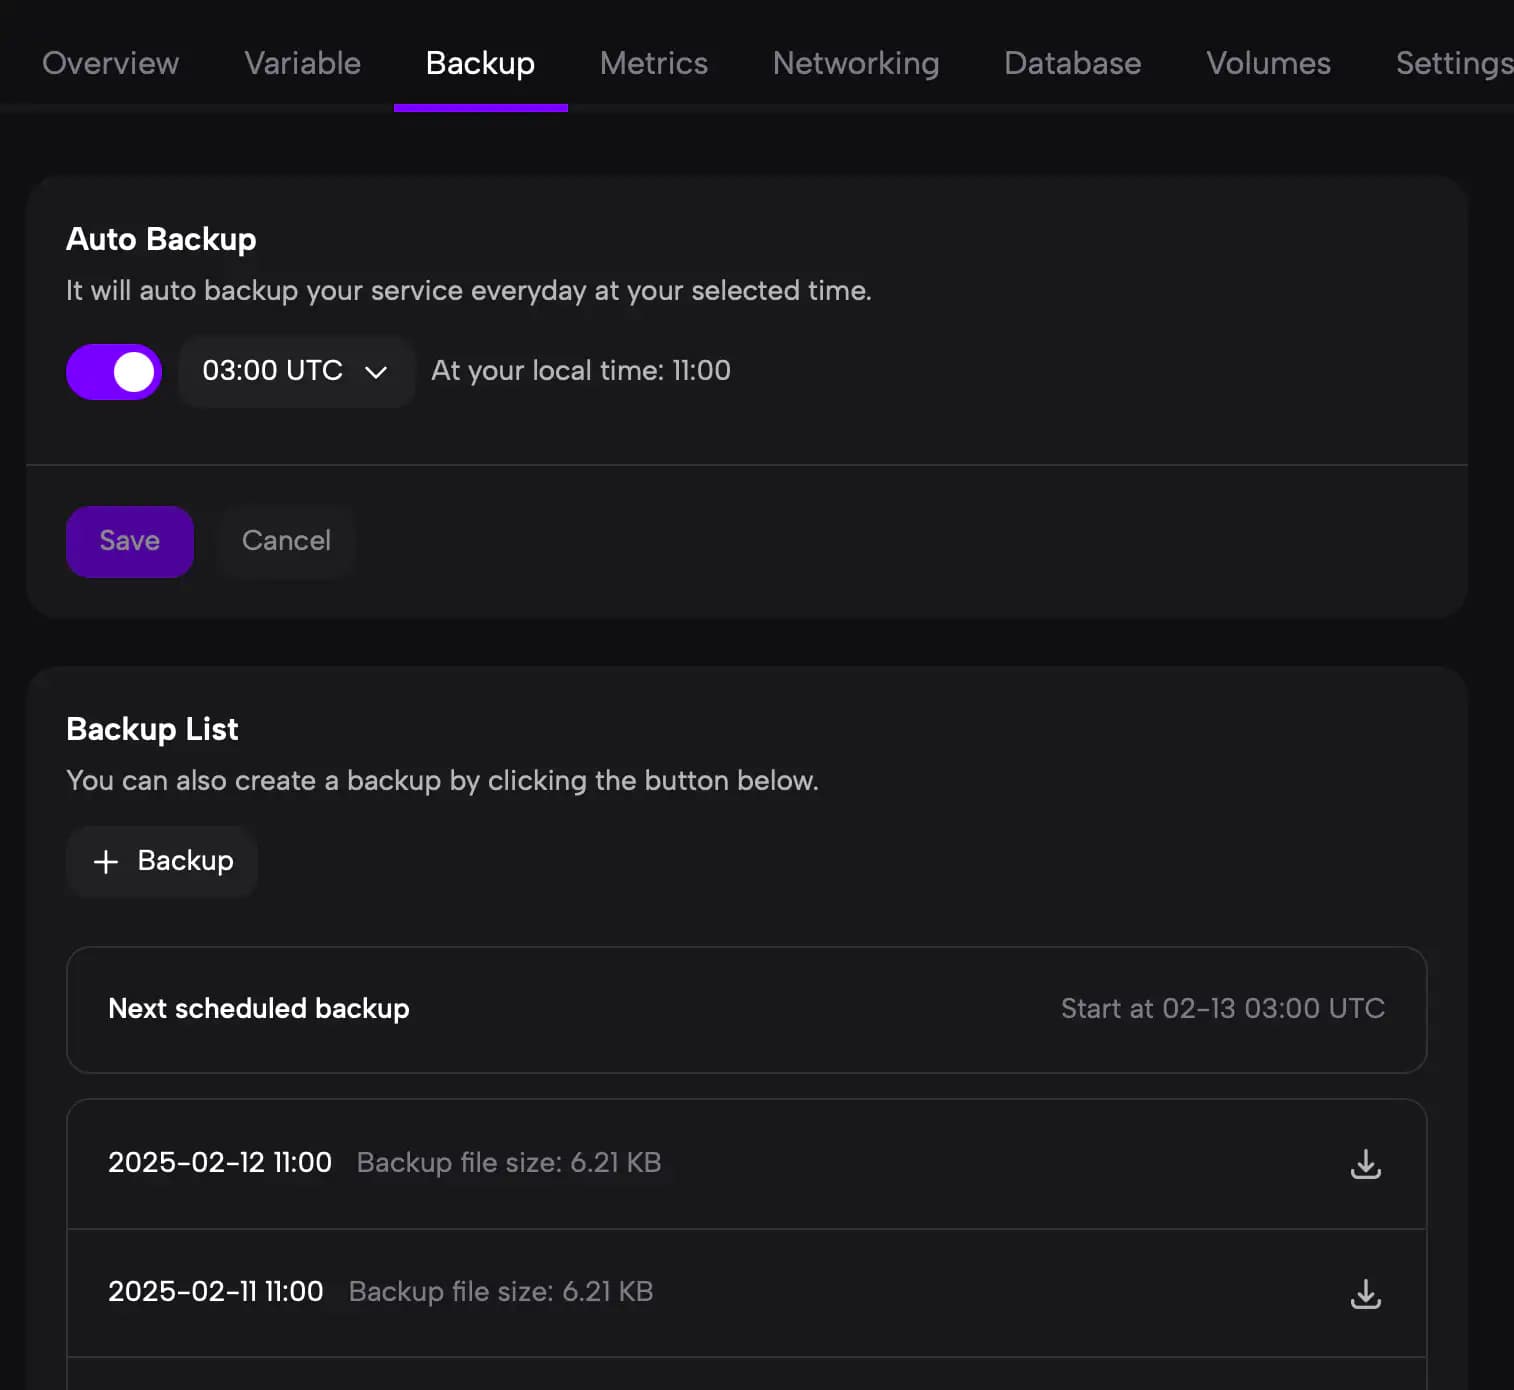The image size is (1514, 1390).
Task: Select the Next scheduled backup row
Action: [x=746, y=1010]
